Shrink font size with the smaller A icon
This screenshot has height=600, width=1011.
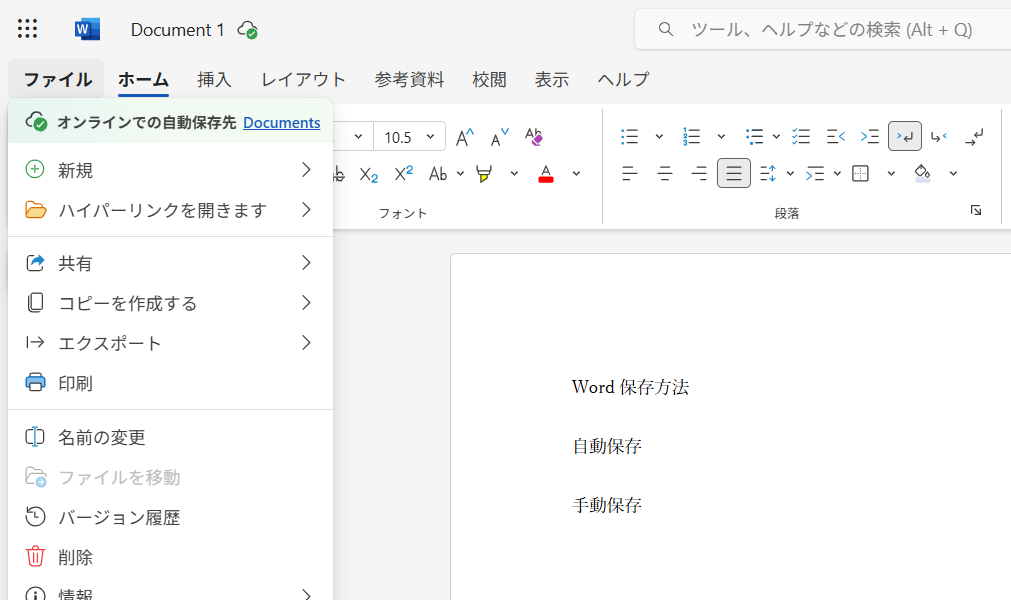[x=500, y=137]
